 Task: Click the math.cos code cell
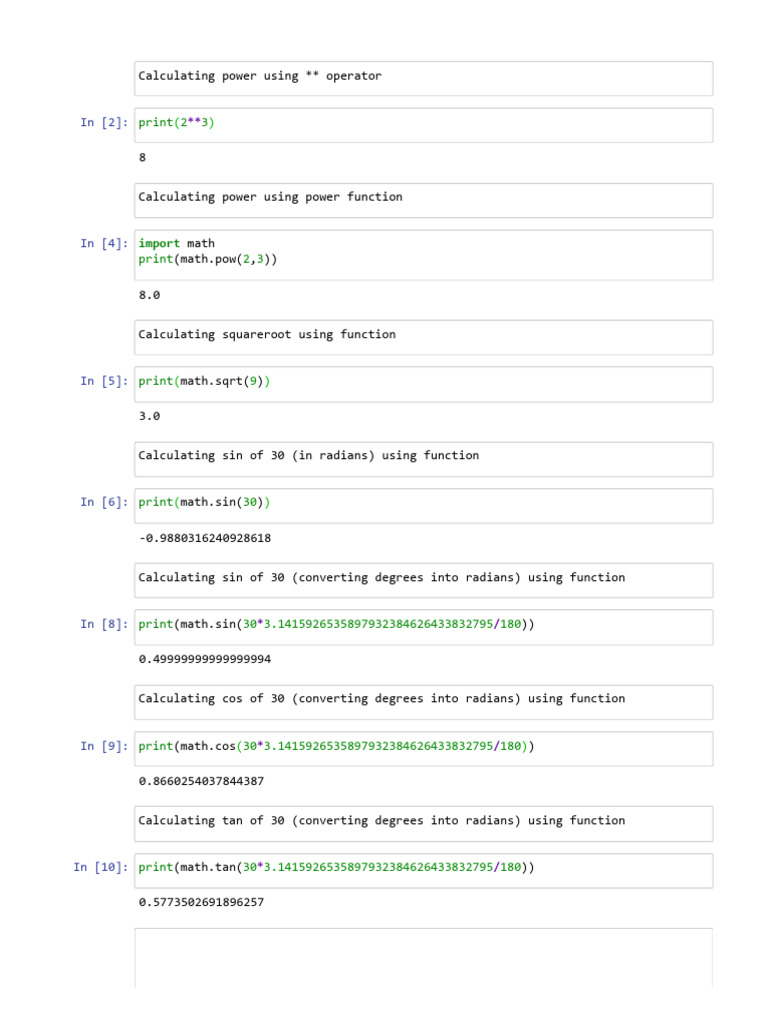pyautogui.click(x=423, y=748)
